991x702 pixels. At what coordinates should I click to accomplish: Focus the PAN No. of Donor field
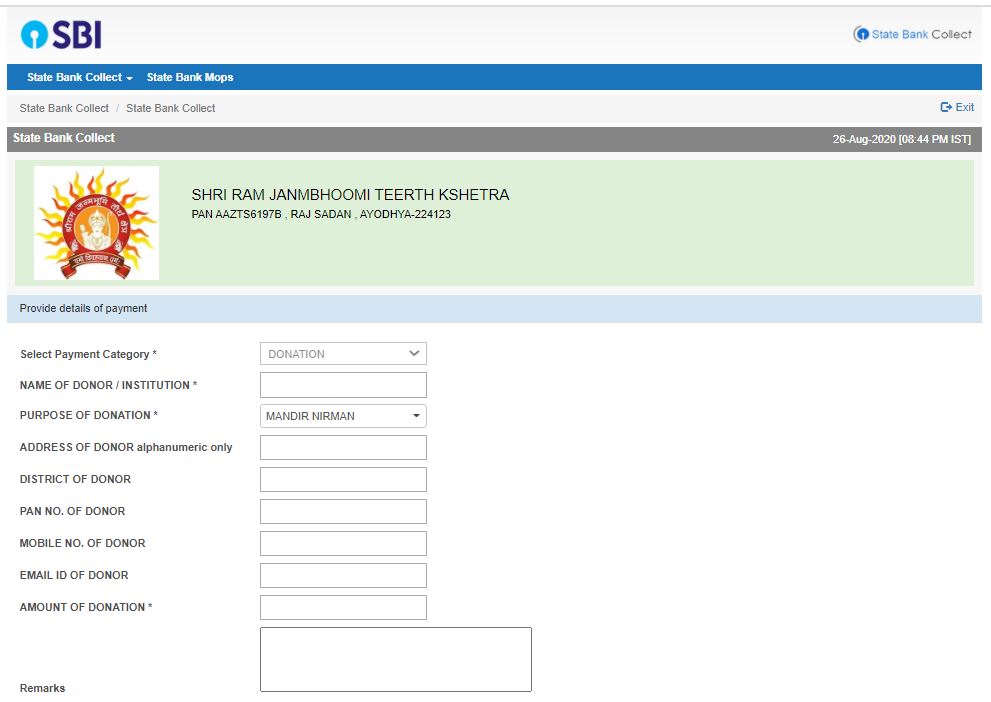coord(343,511)
